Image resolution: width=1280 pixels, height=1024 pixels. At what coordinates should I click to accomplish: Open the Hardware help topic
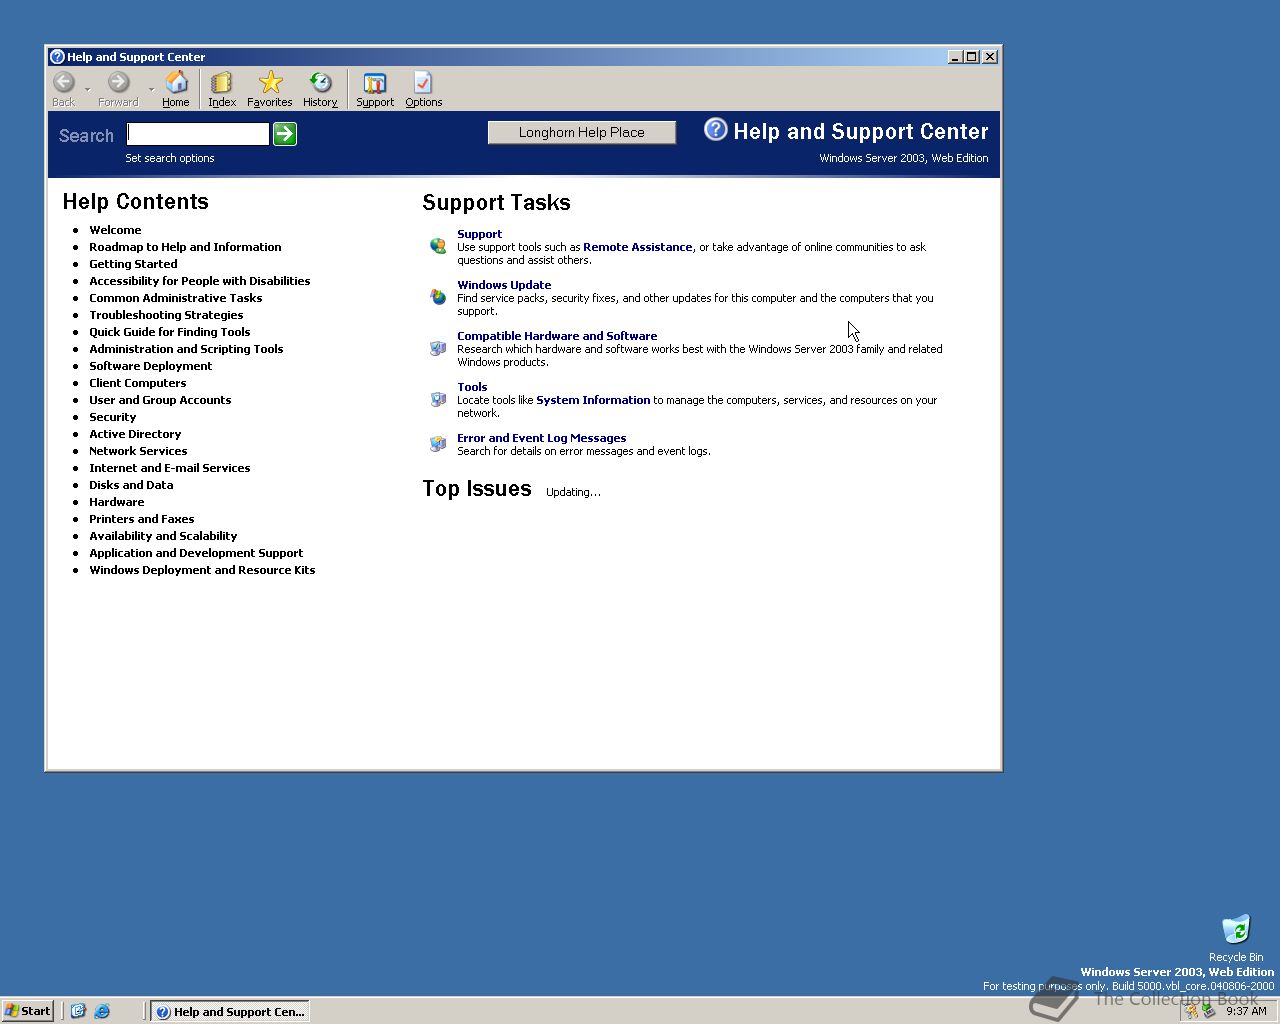pos(117,502)
